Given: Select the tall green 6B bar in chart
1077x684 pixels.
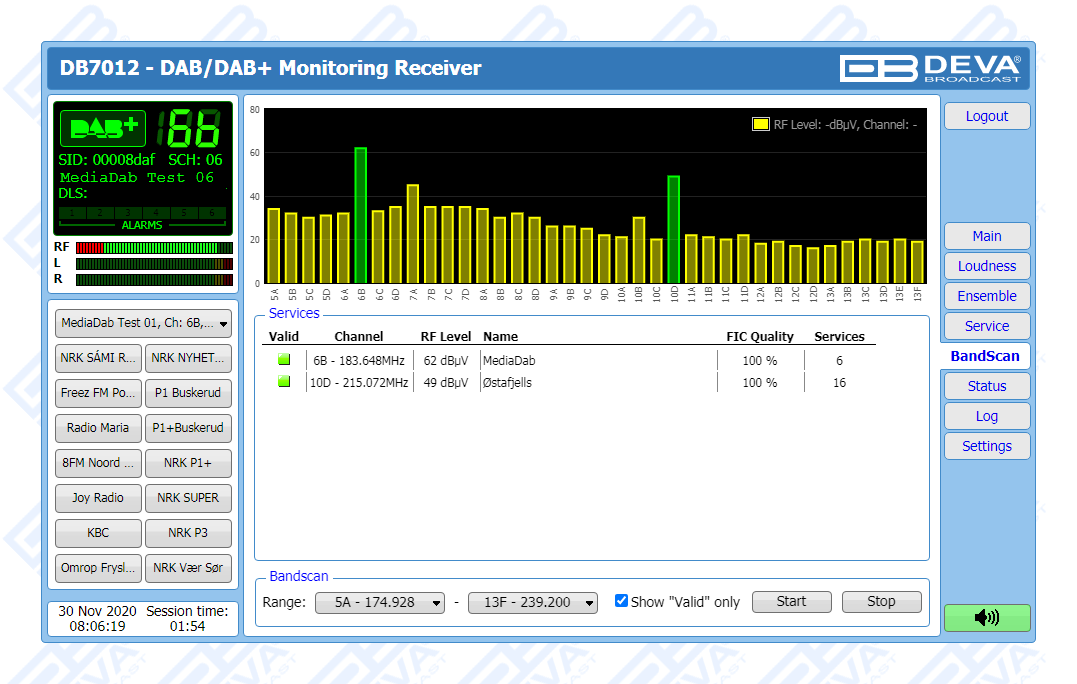Looking at the screenshot, I should point(360,215).
